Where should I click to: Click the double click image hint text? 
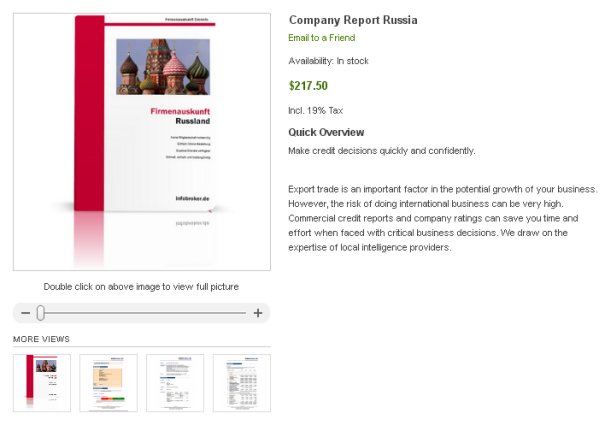141,287
